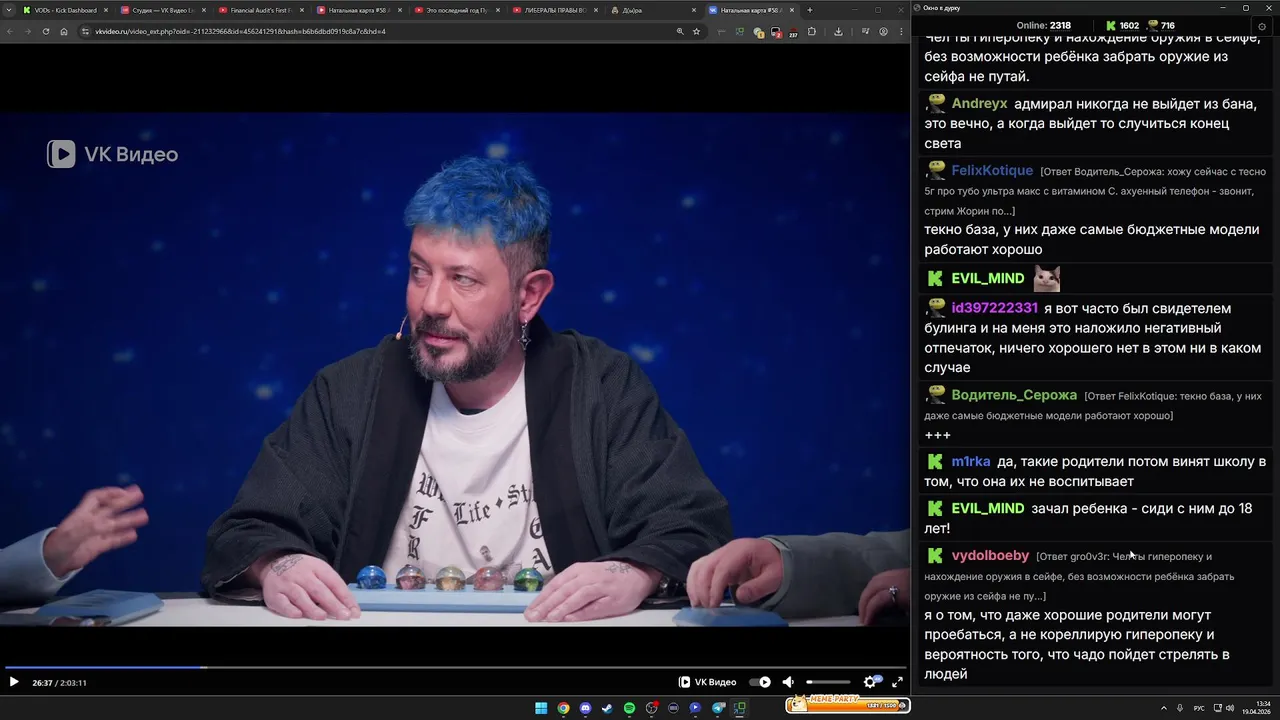1280x720 pixels.
Task: Open the extensions puzzle icon
Action: pos(811,31)
